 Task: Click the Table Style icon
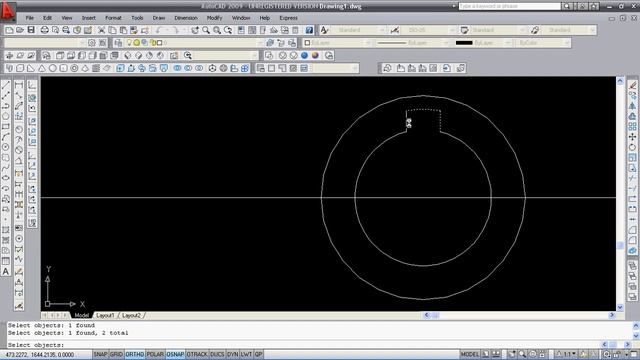pos(464,30)
